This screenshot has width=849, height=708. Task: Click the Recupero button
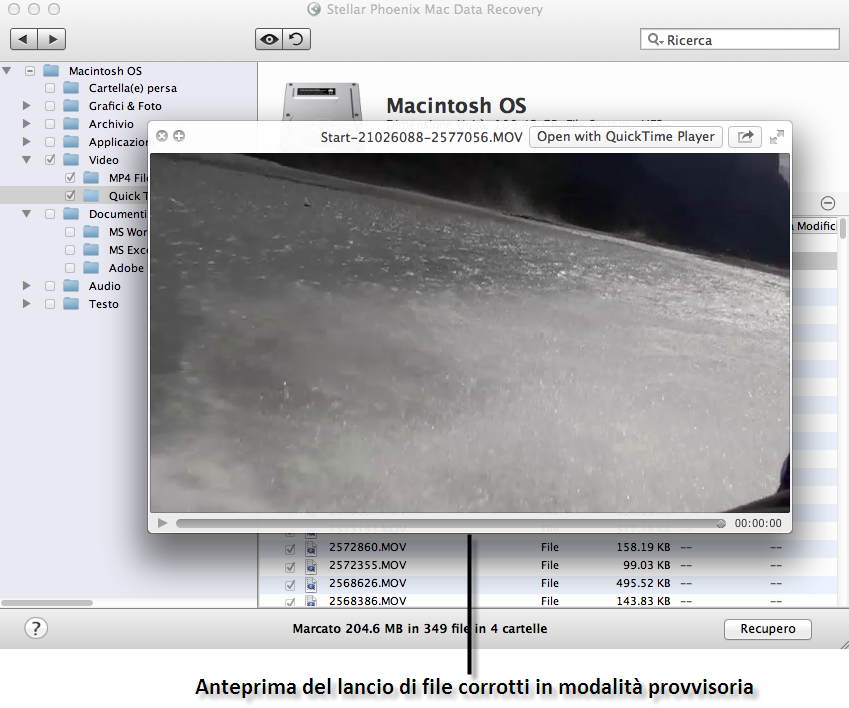click(768, 629)
